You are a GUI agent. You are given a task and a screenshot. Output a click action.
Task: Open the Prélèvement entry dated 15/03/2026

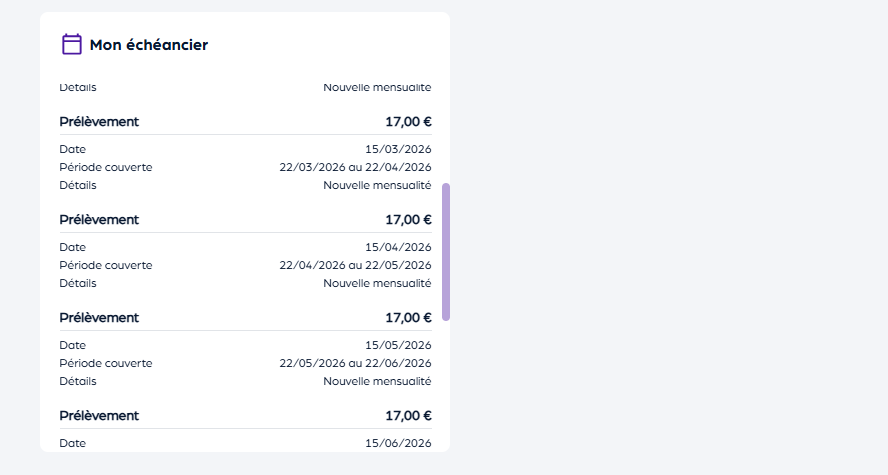99,122
